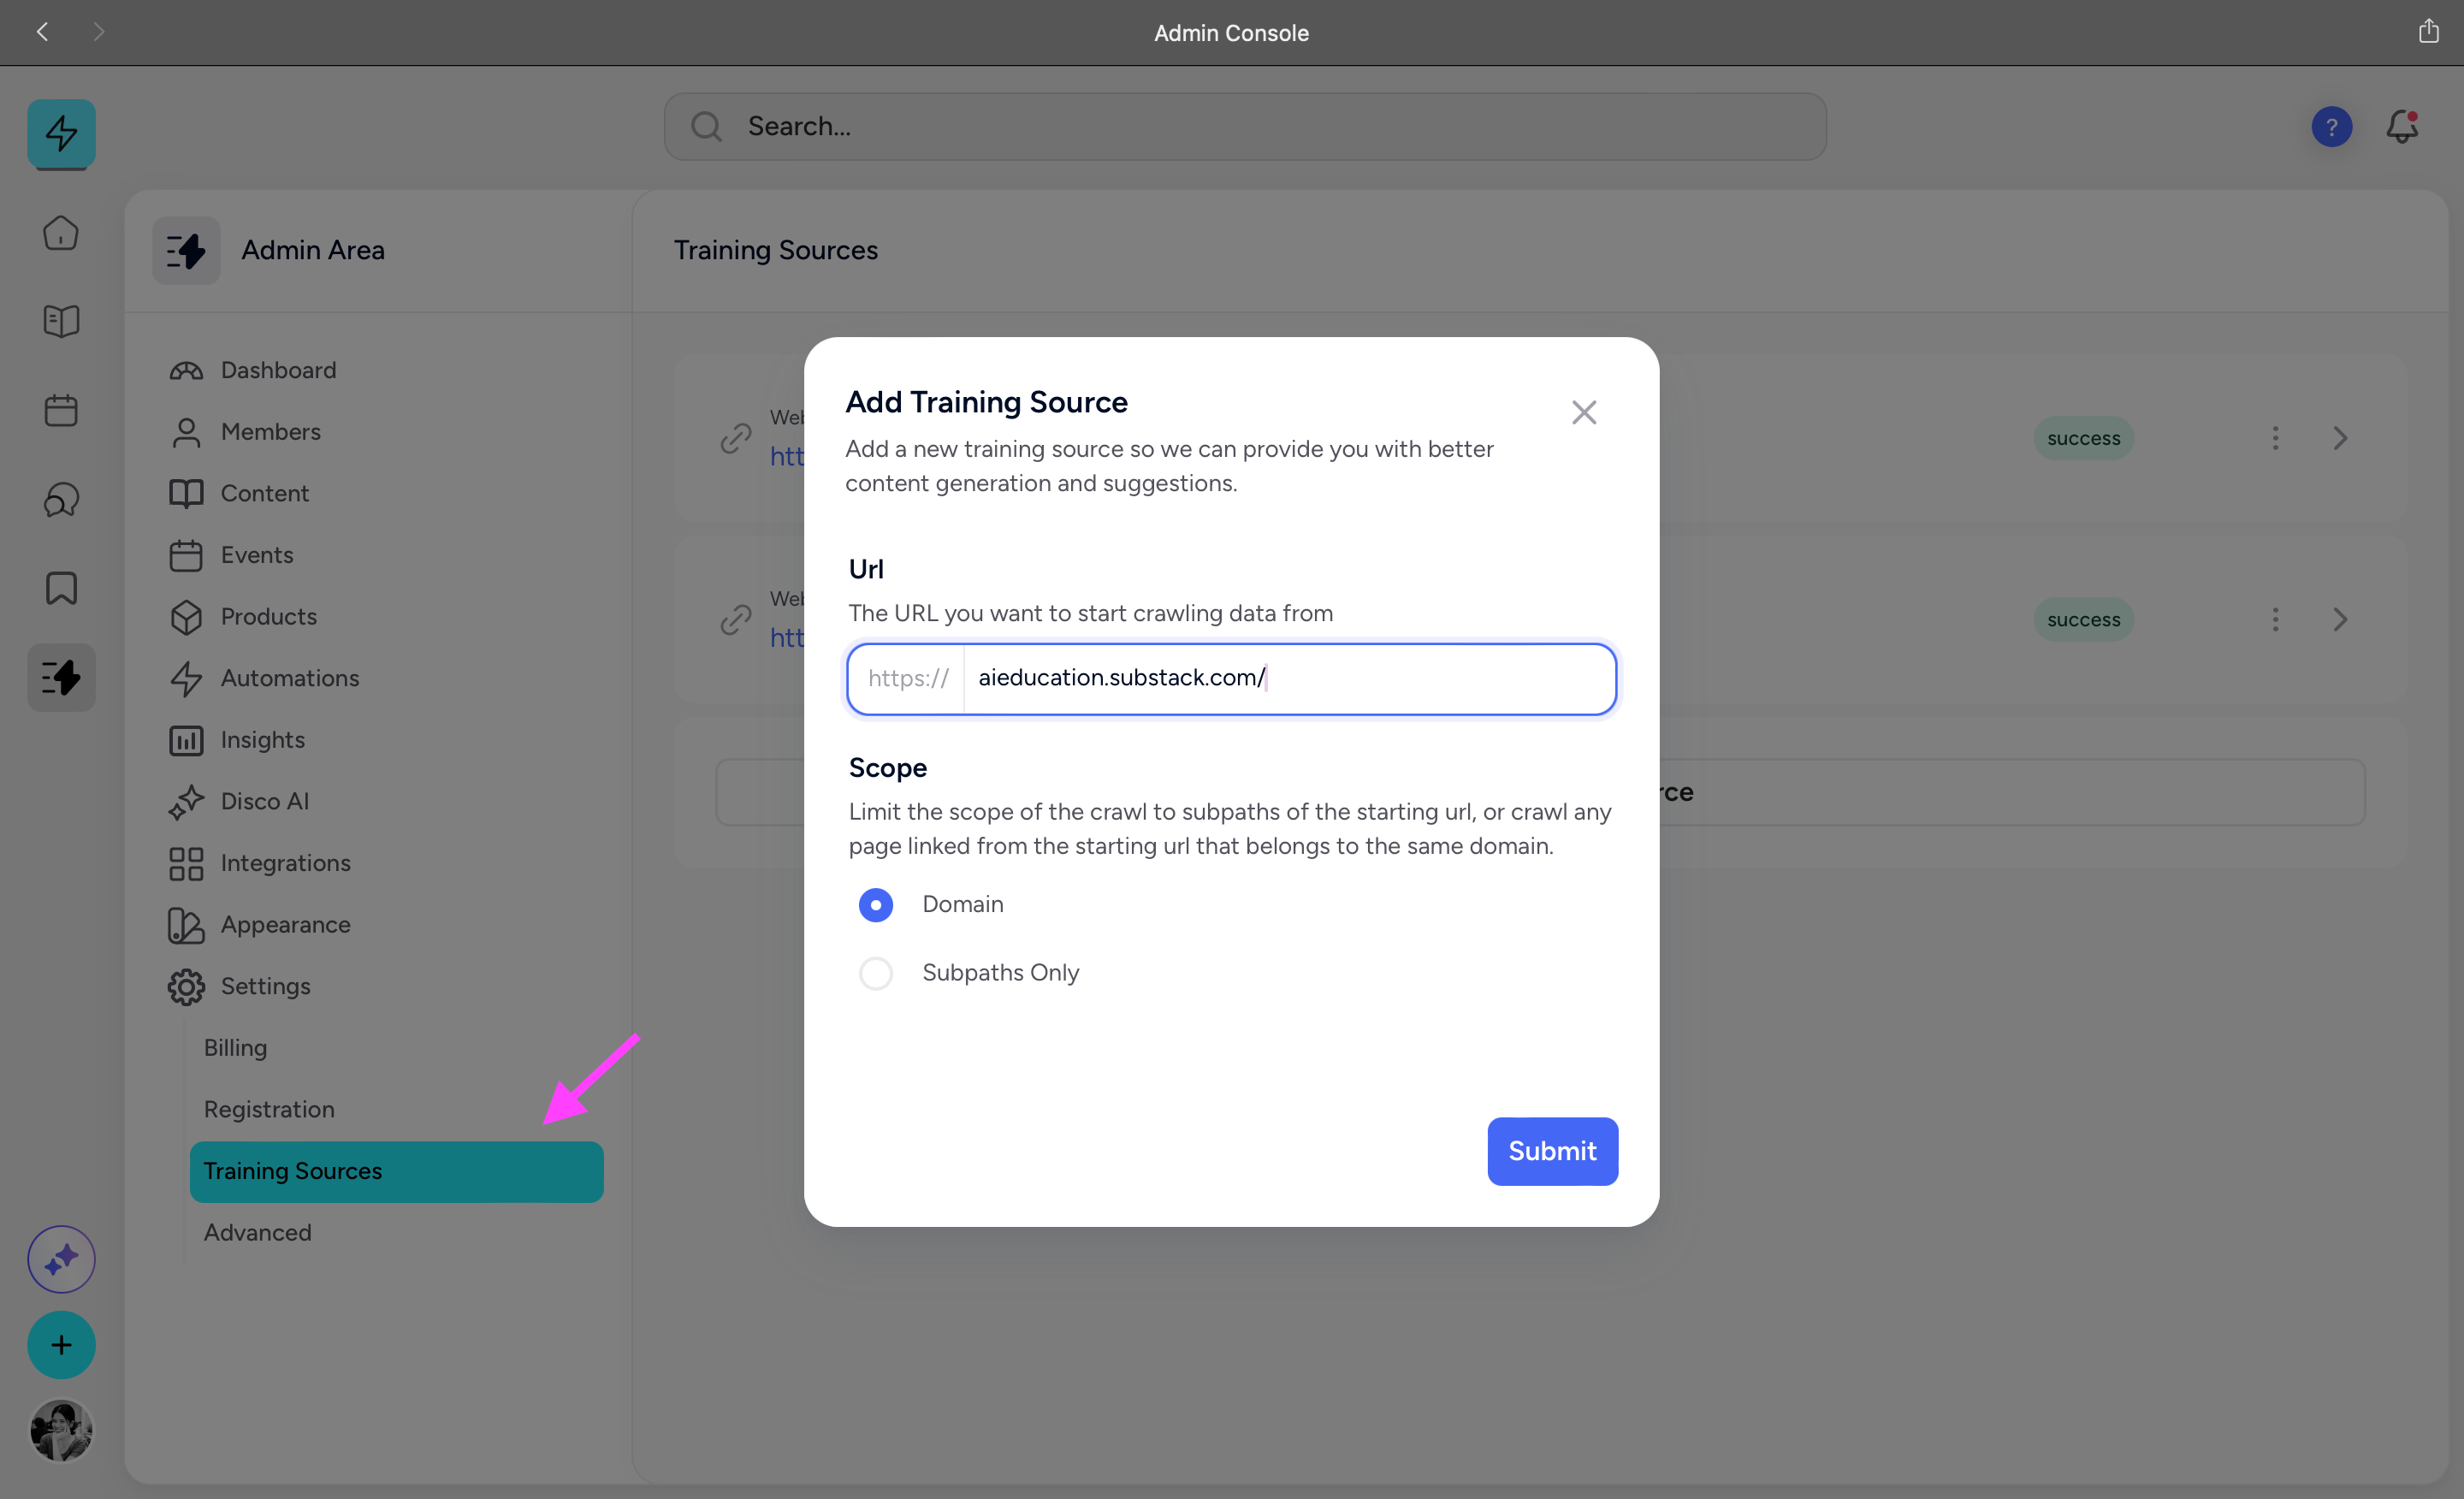Open the first source's three-dot menu
This screenshot has height=1499, width=2464.
(2275, 438)
